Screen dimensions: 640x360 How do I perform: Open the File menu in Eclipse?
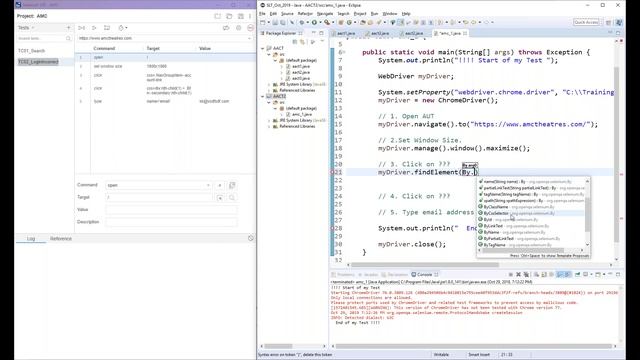(x=262, y=14)
